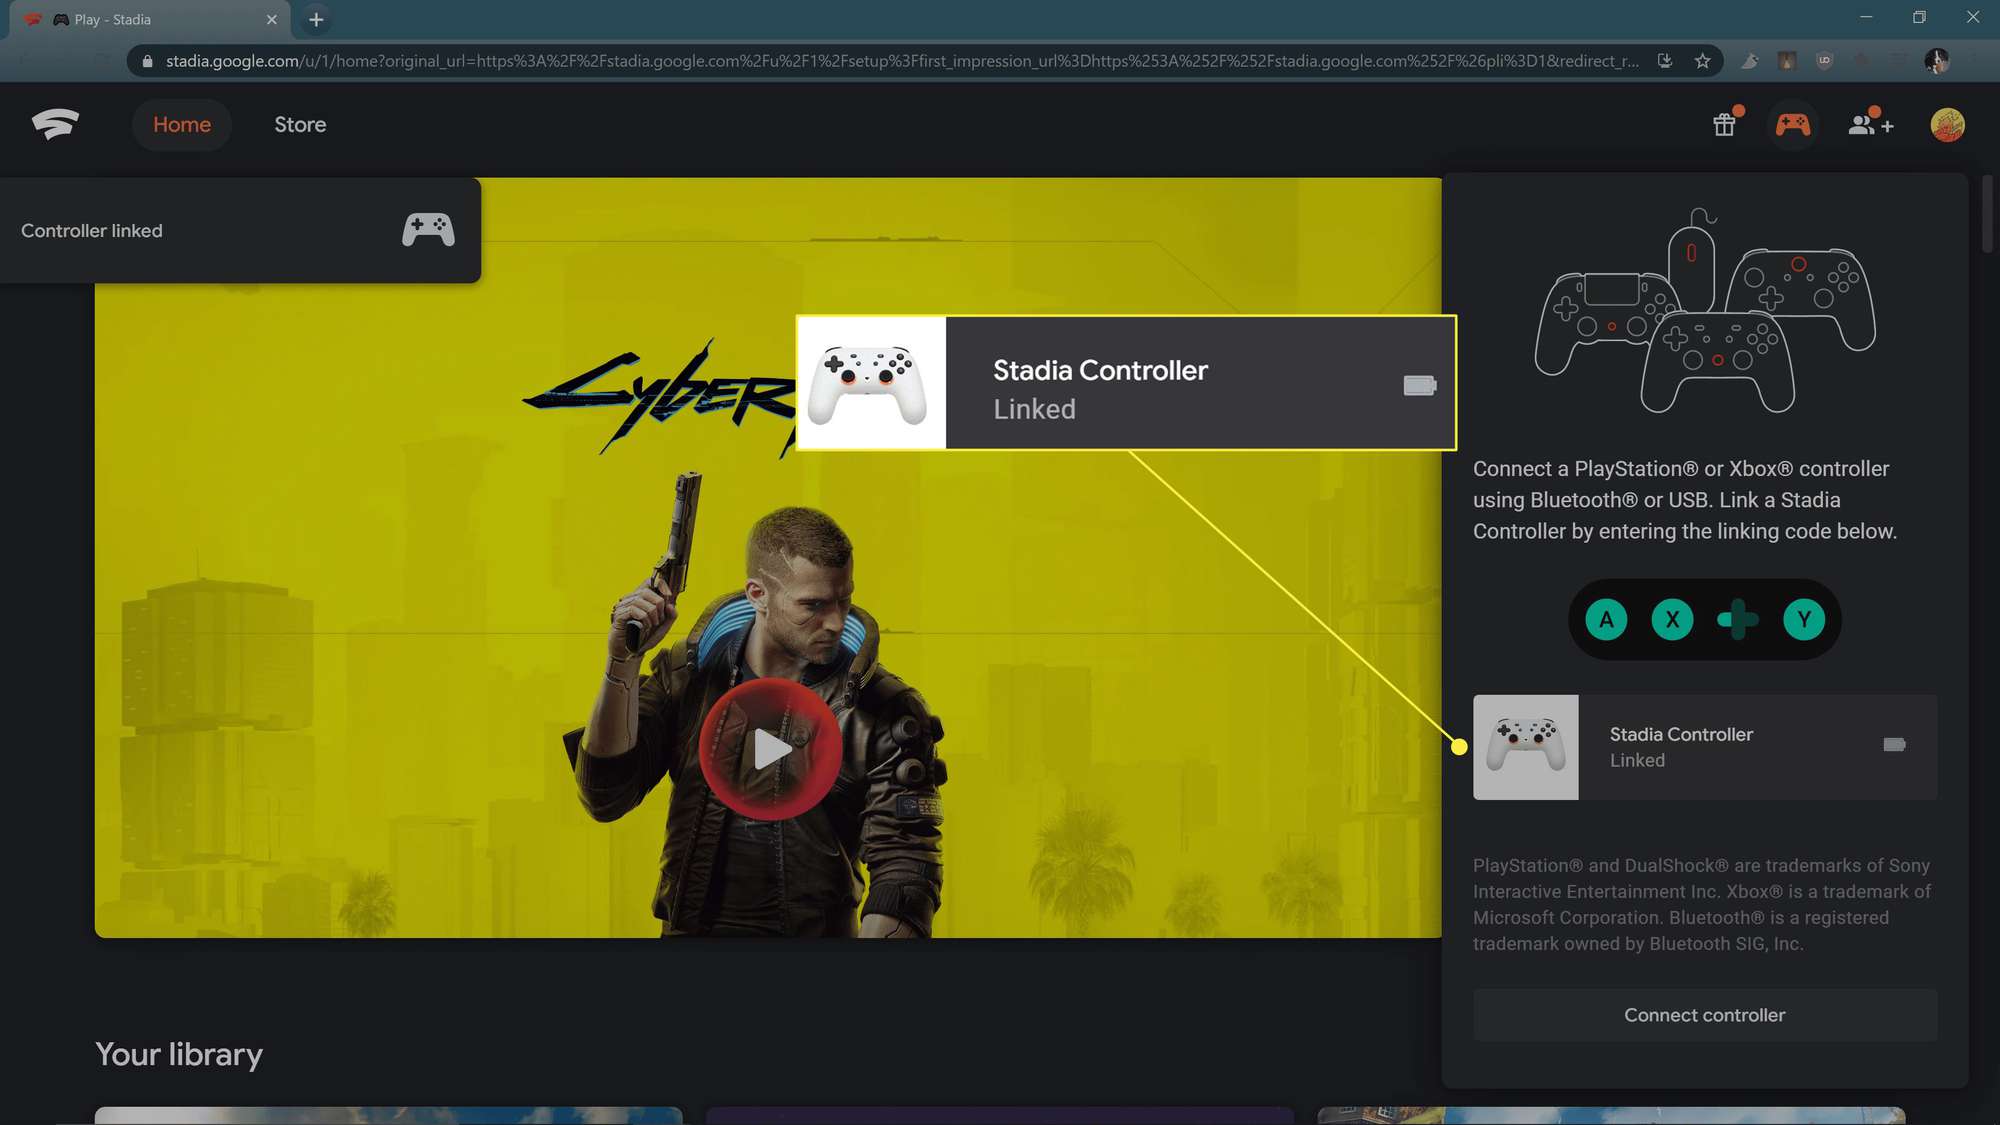Click the browser address bar URL
This screenshot has width=2000, height=1125.
tap(900, 61)
